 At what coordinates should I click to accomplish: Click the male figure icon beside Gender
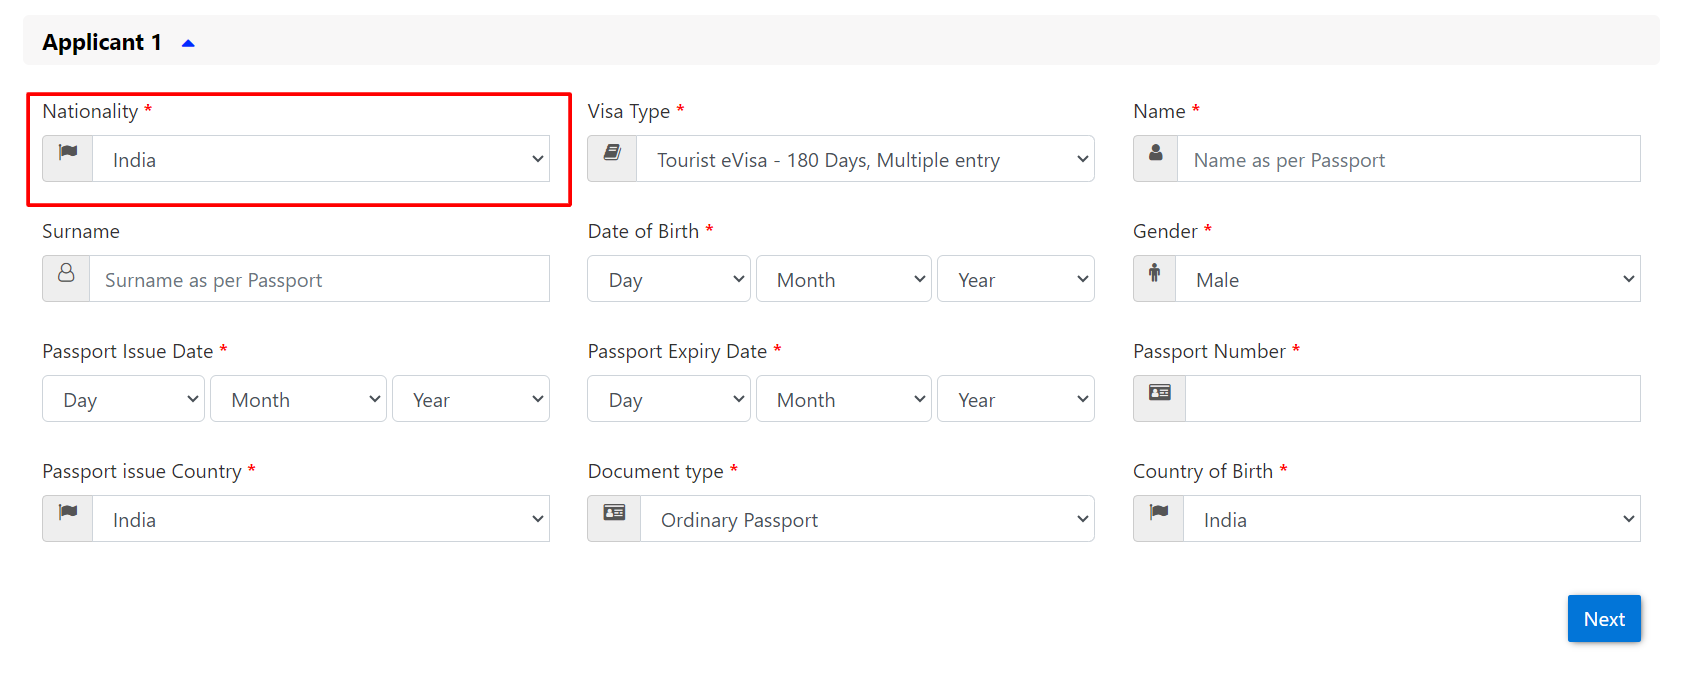[1154, 273]
